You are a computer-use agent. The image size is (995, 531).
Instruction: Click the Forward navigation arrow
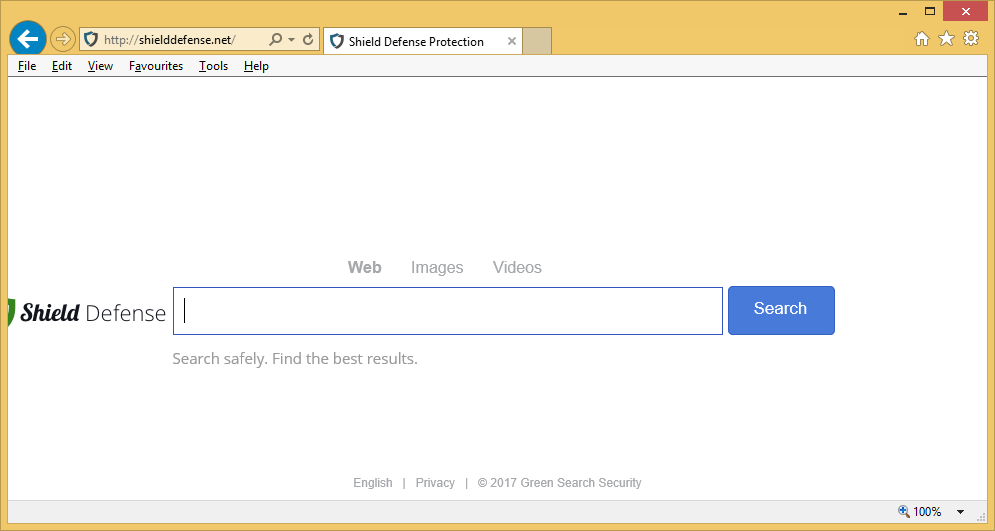click(x=62, y=40)
